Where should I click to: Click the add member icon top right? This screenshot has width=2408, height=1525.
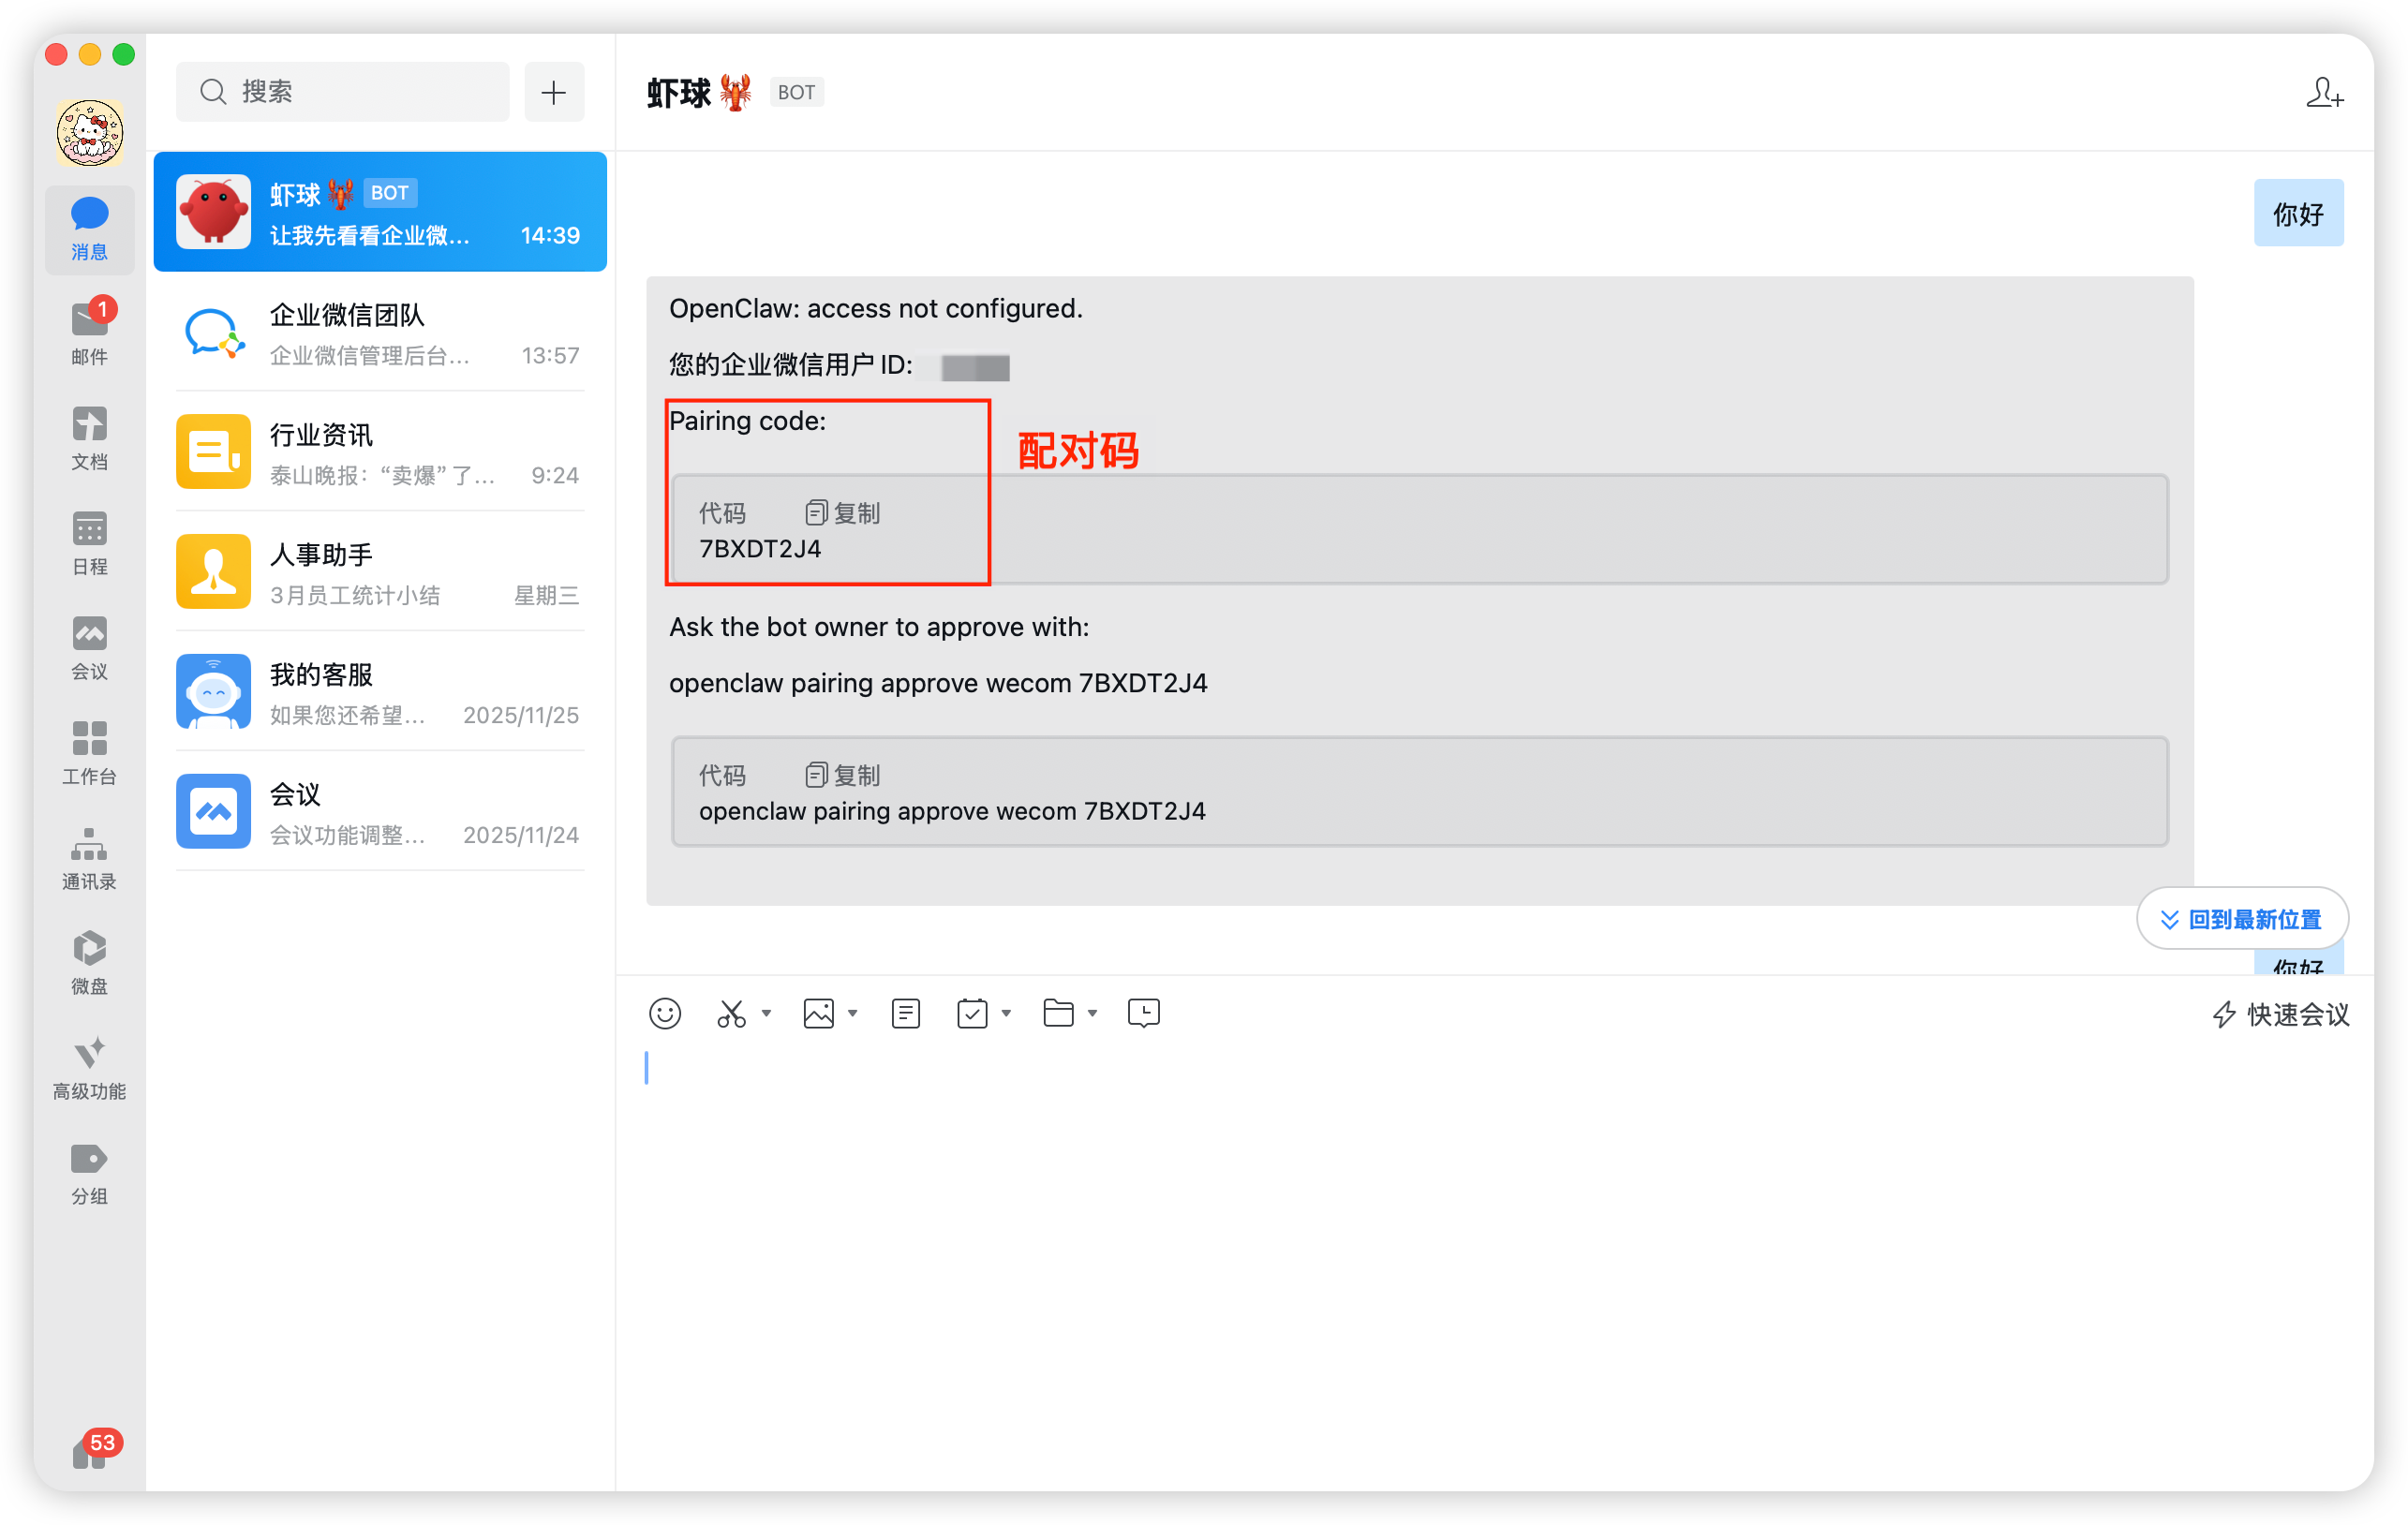(x=2324, y=93)
